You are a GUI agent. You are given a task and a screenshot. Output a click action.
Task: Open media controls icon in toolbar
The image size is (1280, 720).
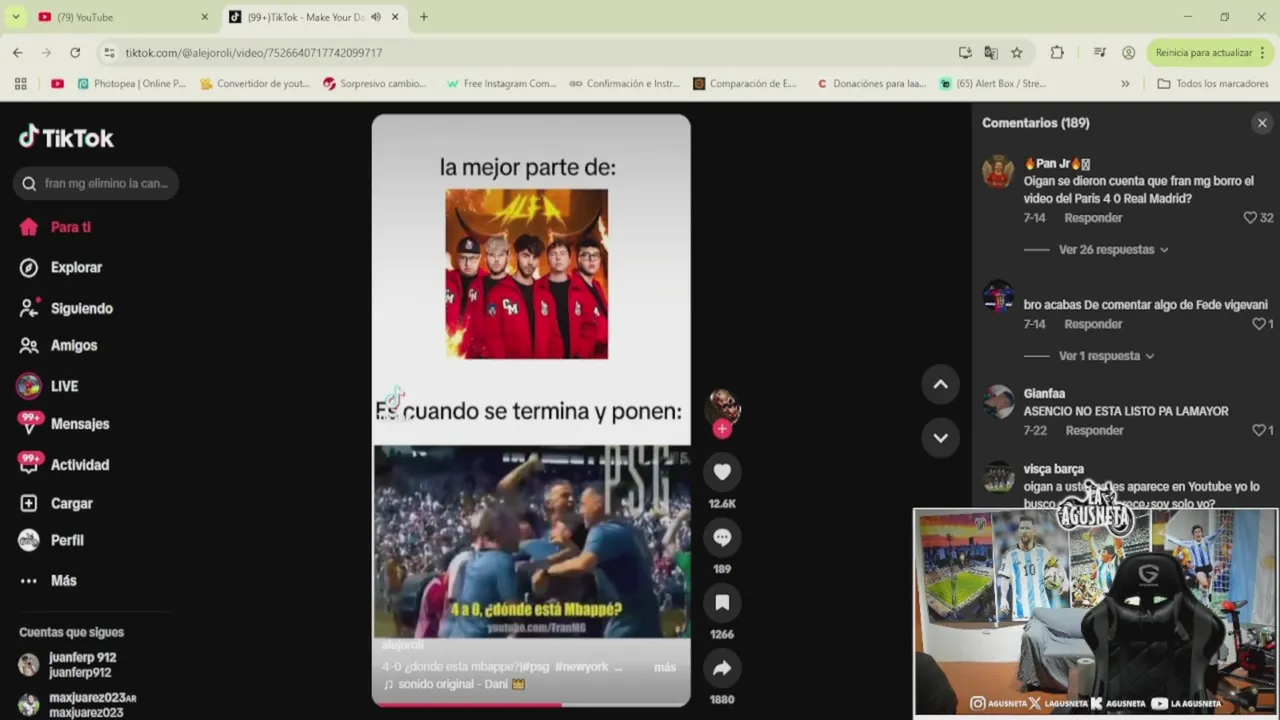1099,52
